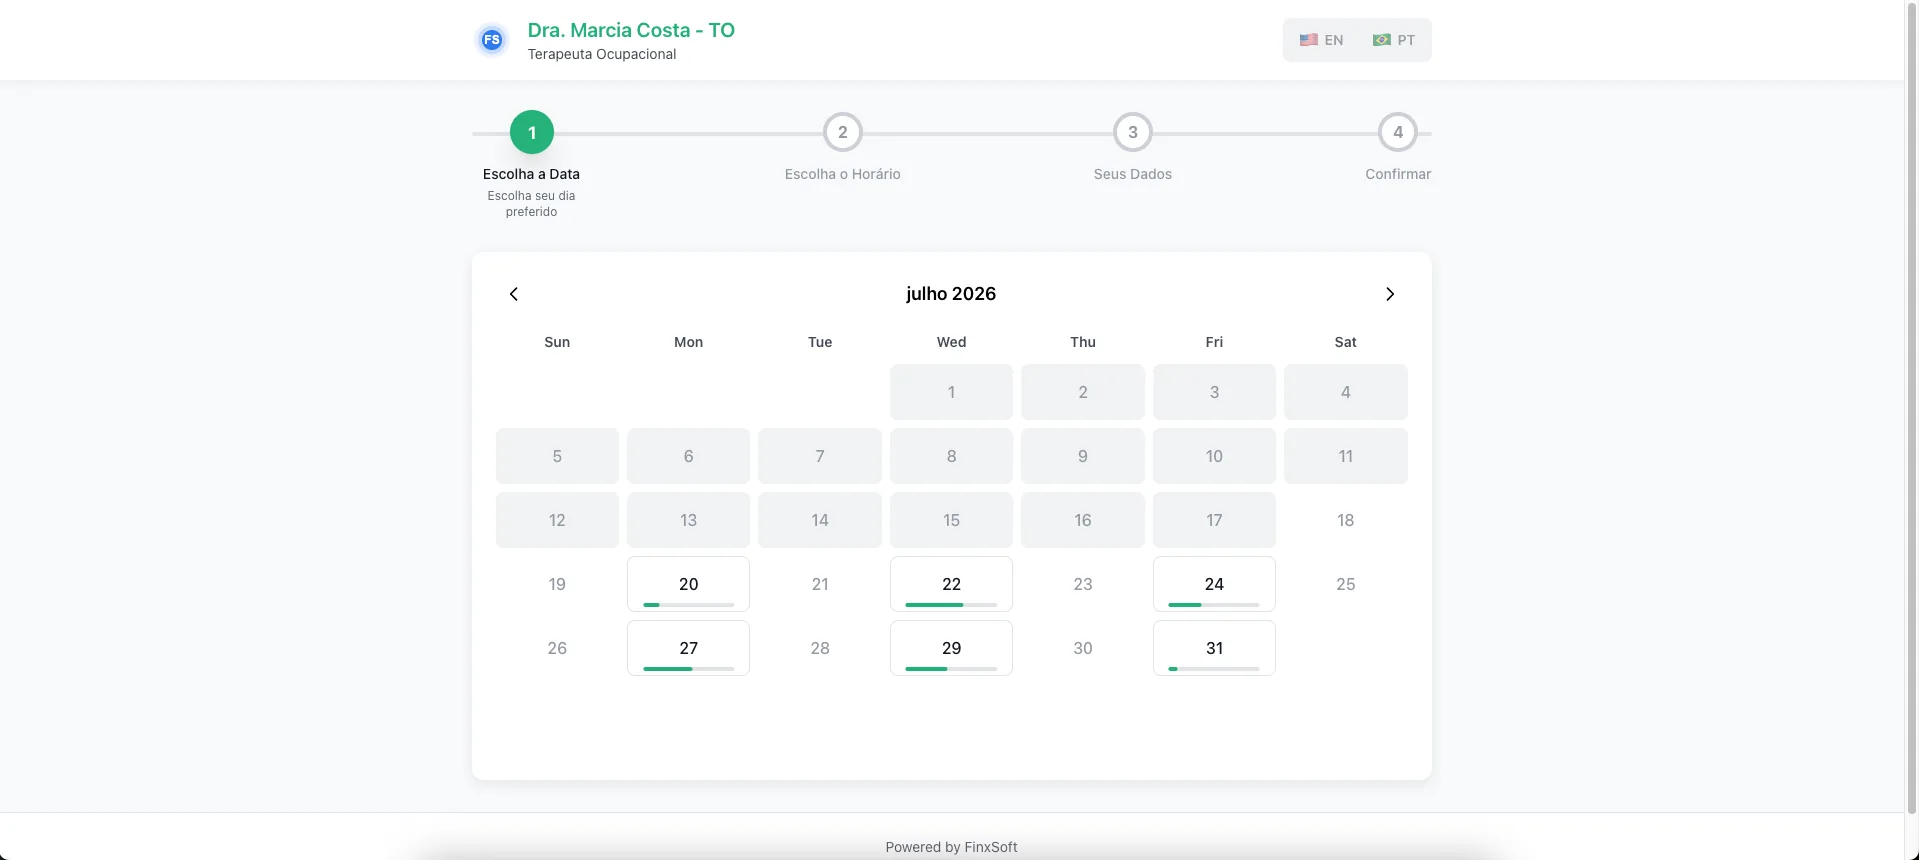This screenshot has height=860, width=1919.
Task: Advance to next month with right chevron
Action: click(x=1389, y=294)
